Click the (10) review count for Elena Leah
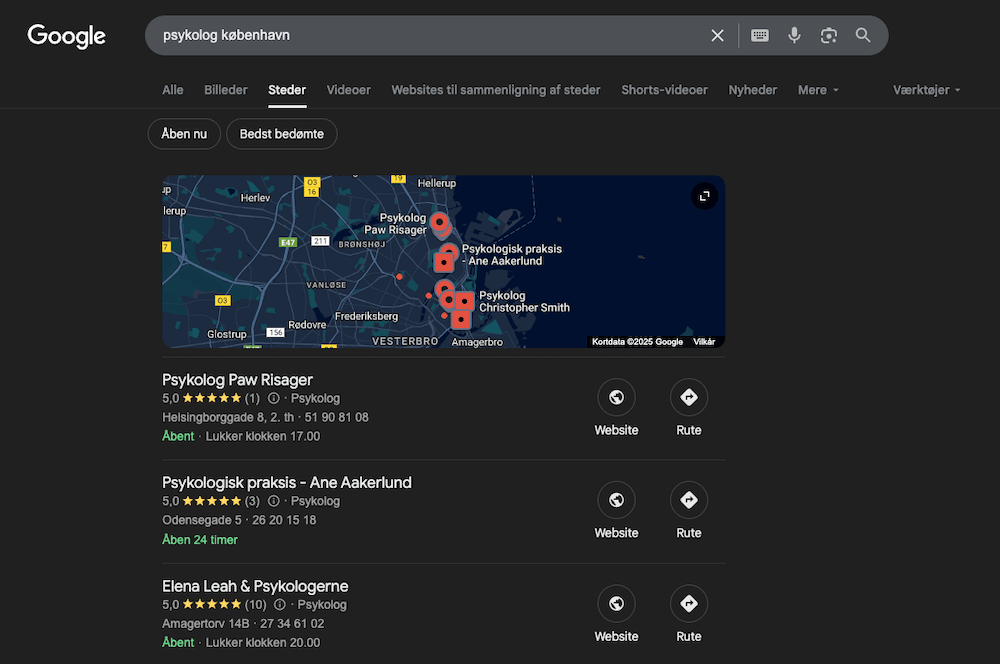Screen dimensions: 1000x664 tap(256, 605)
